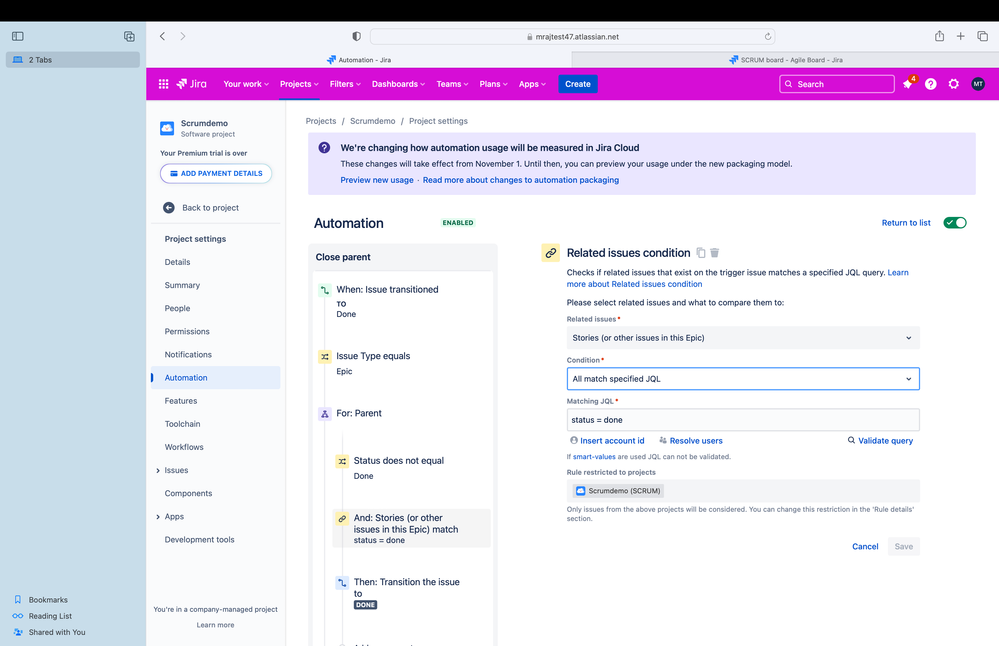This screenshot has height=646, width=999.
Task: Copy the Related issues condition component
Action: pos(701,253)
